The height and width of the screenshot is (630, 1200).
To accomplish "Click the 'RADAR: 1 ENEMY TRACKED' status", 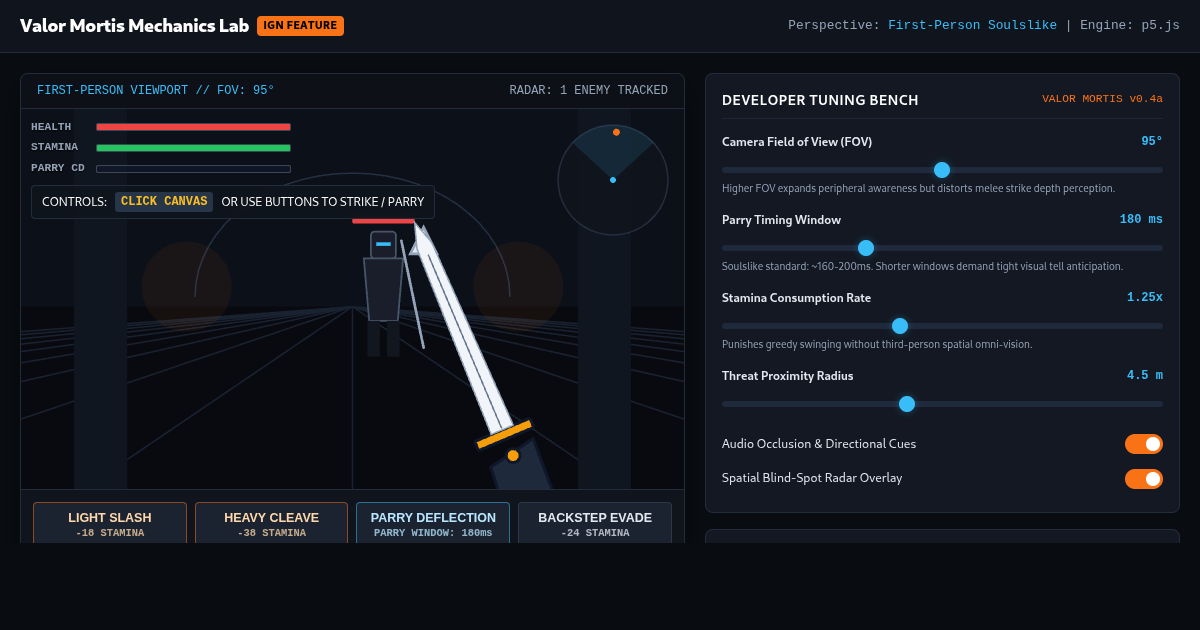I will point(588,91).
